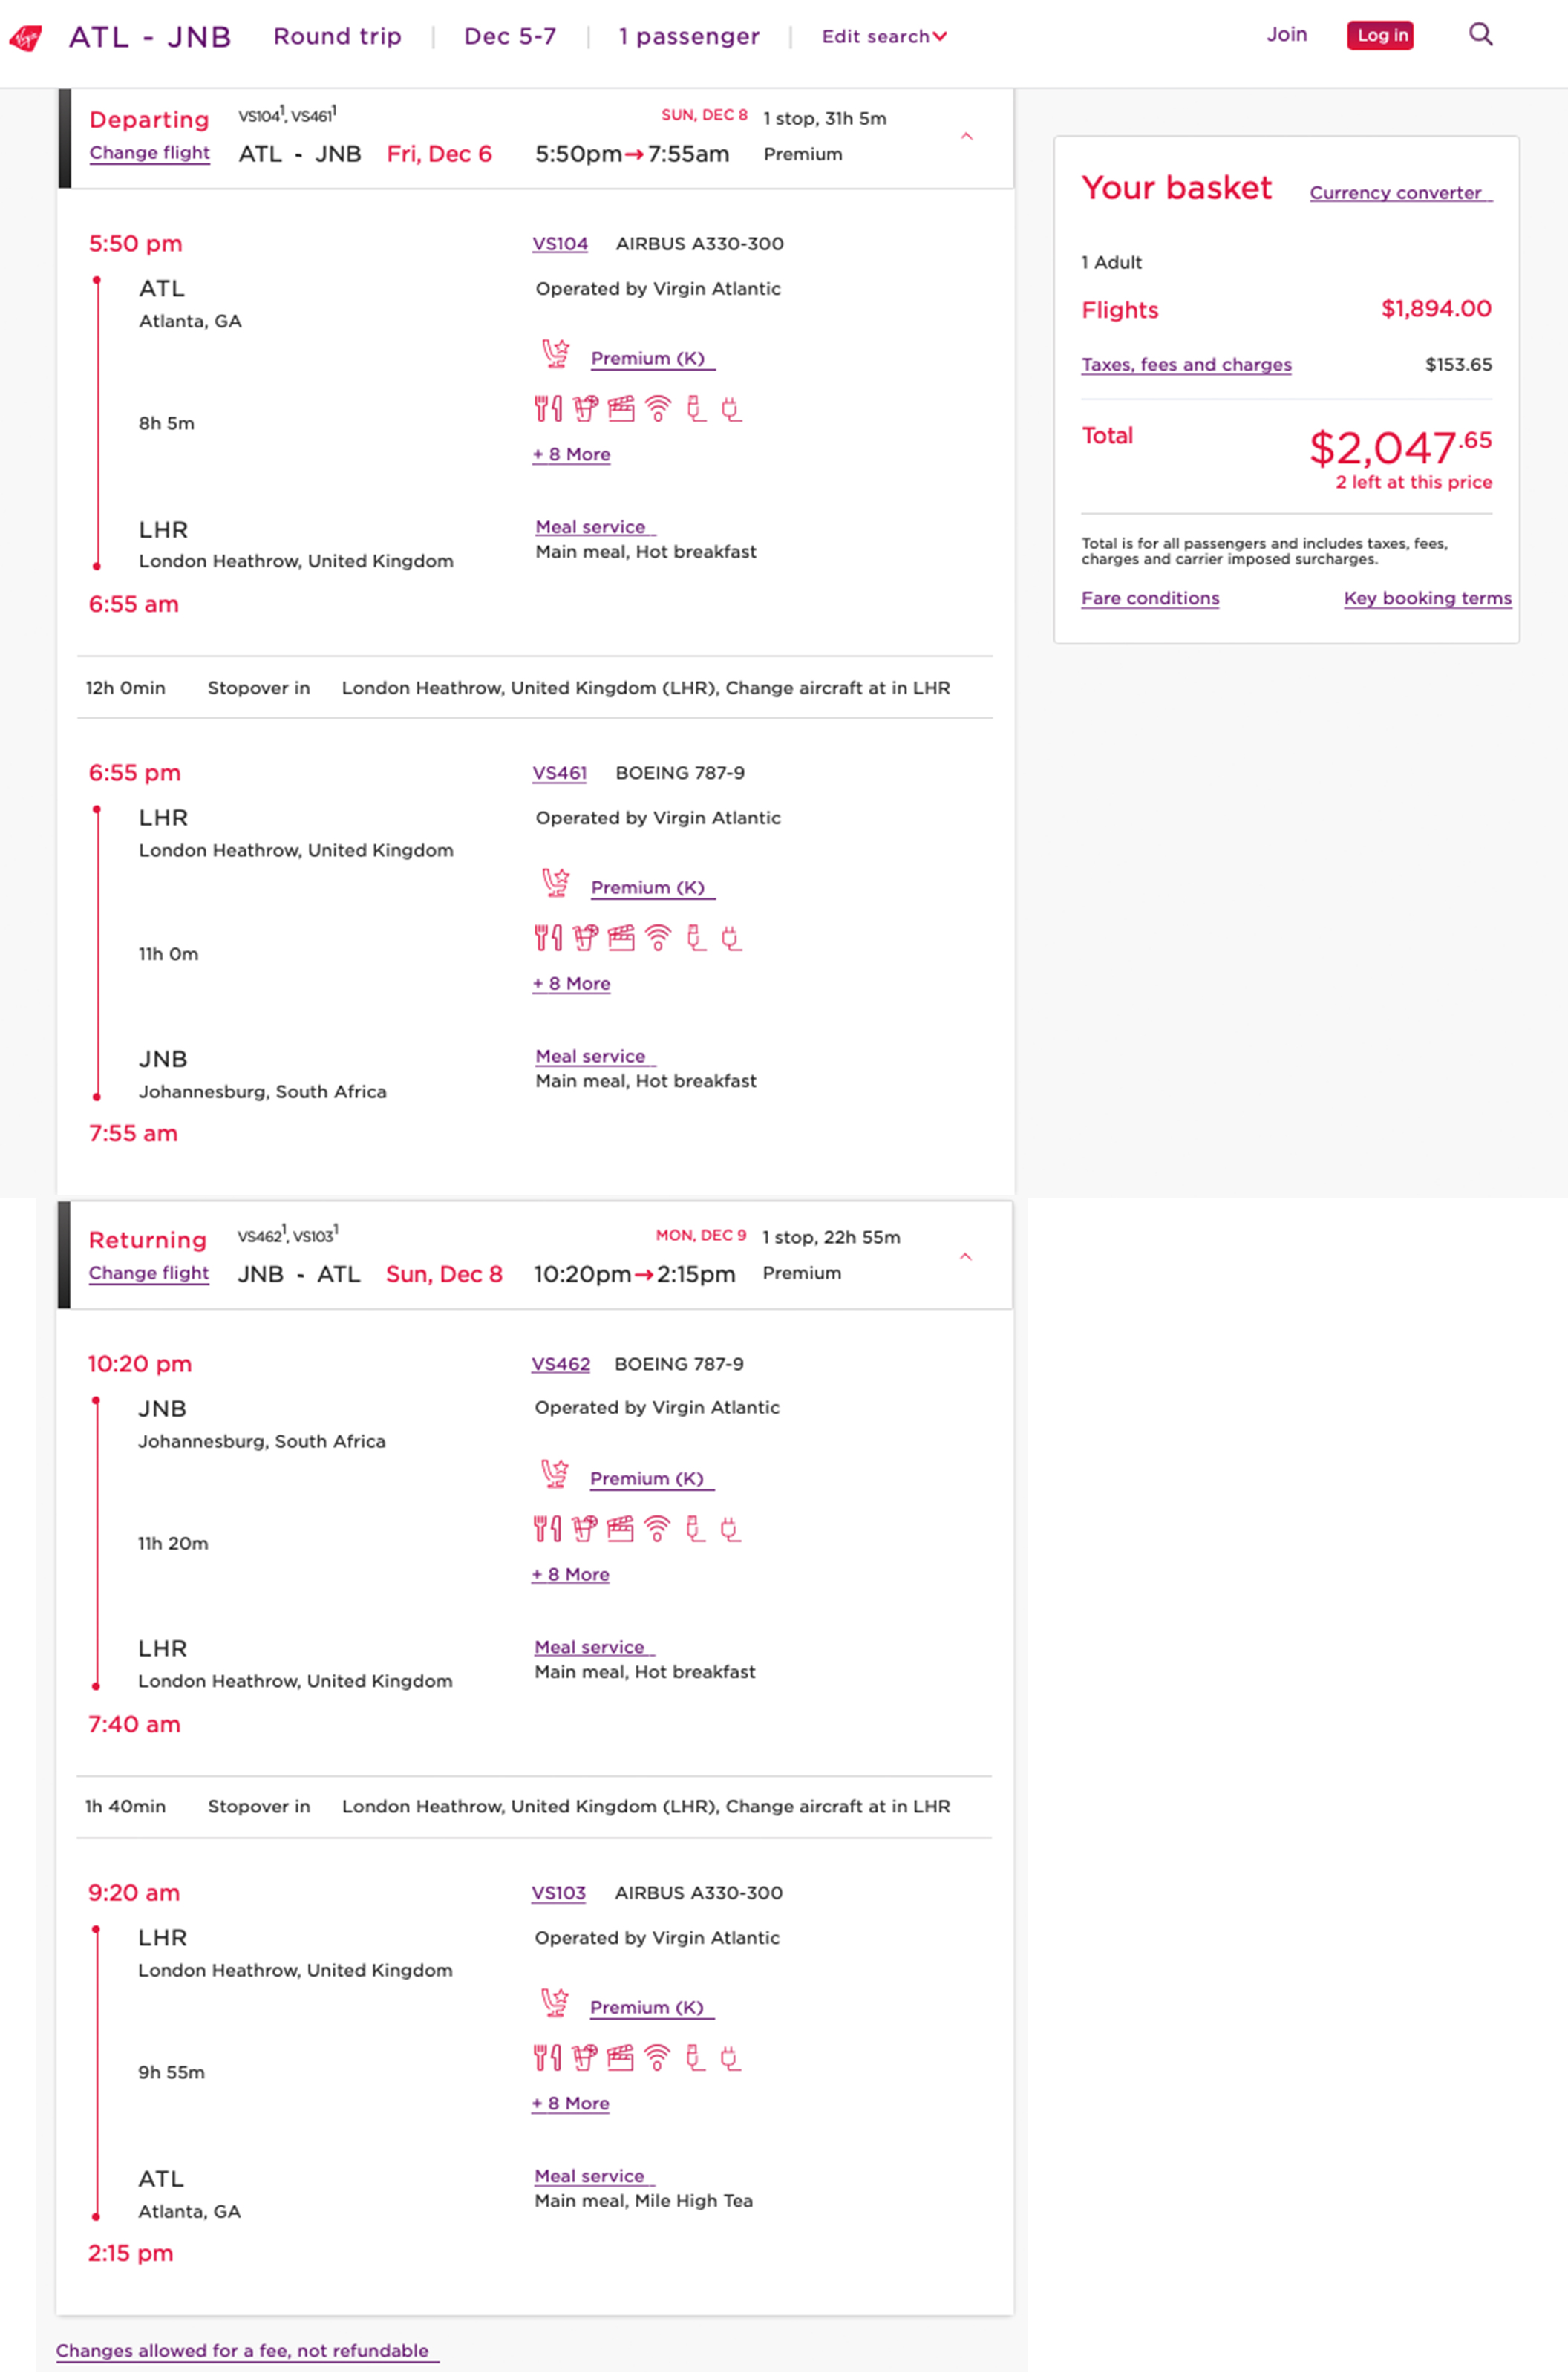Viewport: 1568px width, 2379px height.
Task: Open the Edit search dropdown
Action: tap(884, 37)
